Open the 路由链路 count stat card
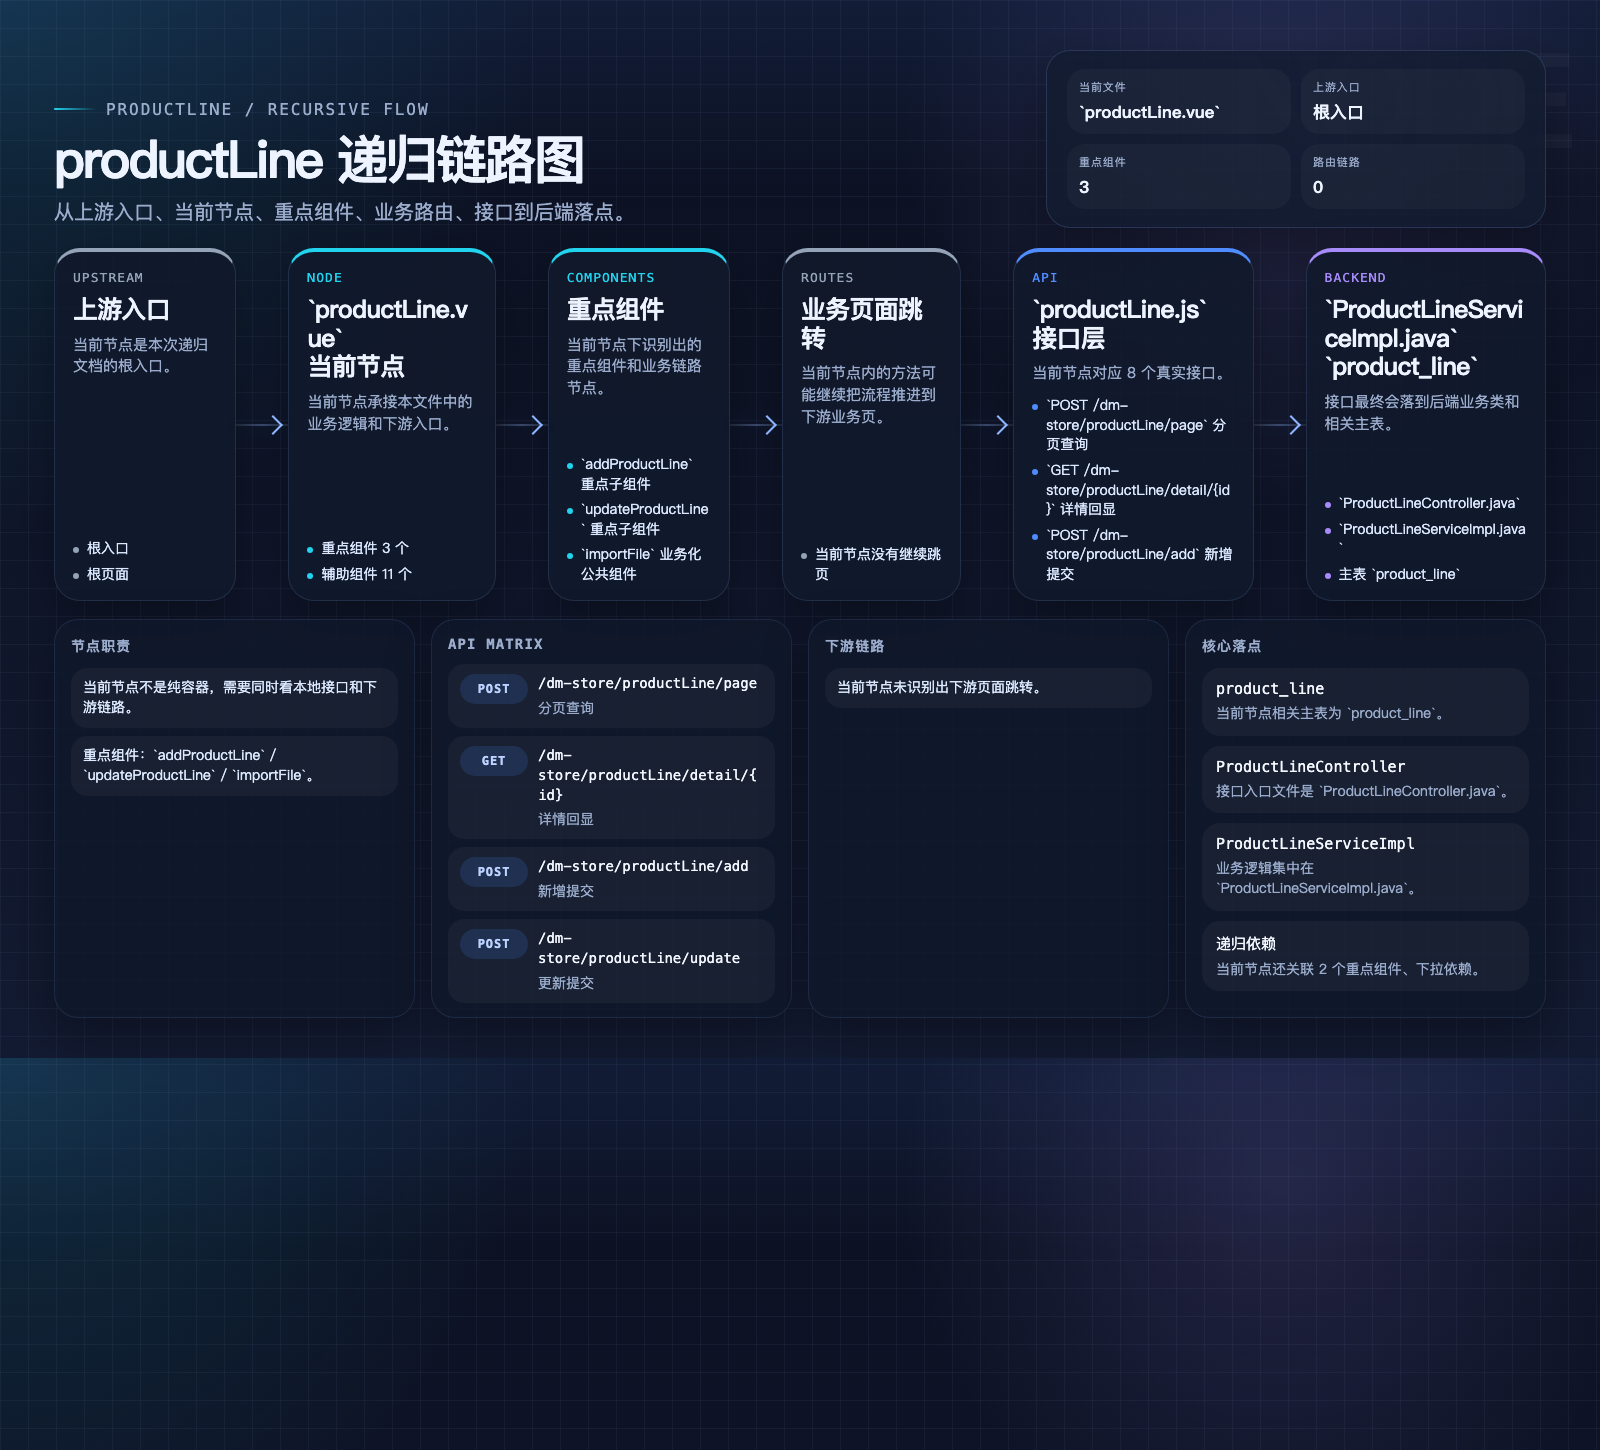Viewport: 1600px width, 1450px height. tap(1412, 176)
